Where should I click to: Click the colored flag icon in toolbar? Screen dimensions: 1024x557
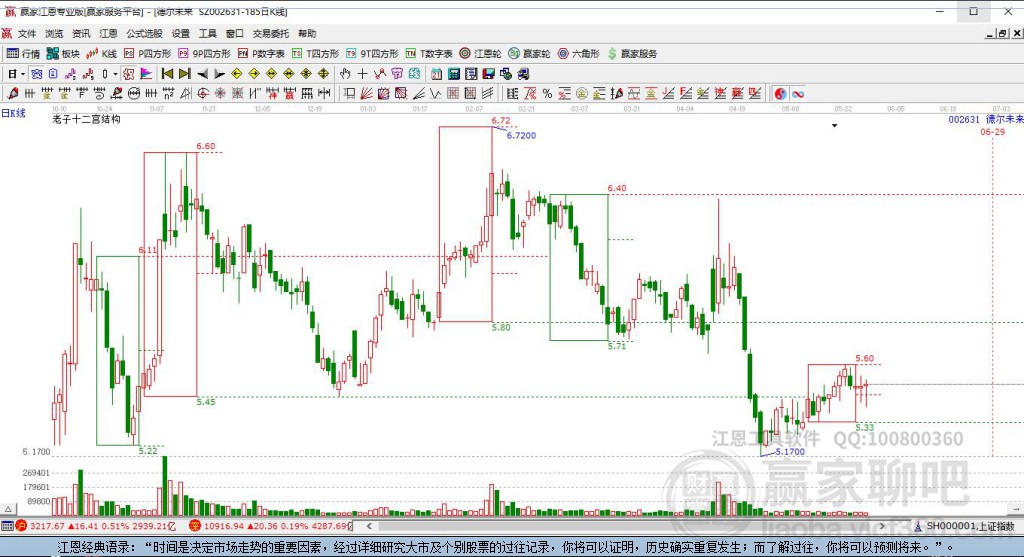(x=146, y=74)
